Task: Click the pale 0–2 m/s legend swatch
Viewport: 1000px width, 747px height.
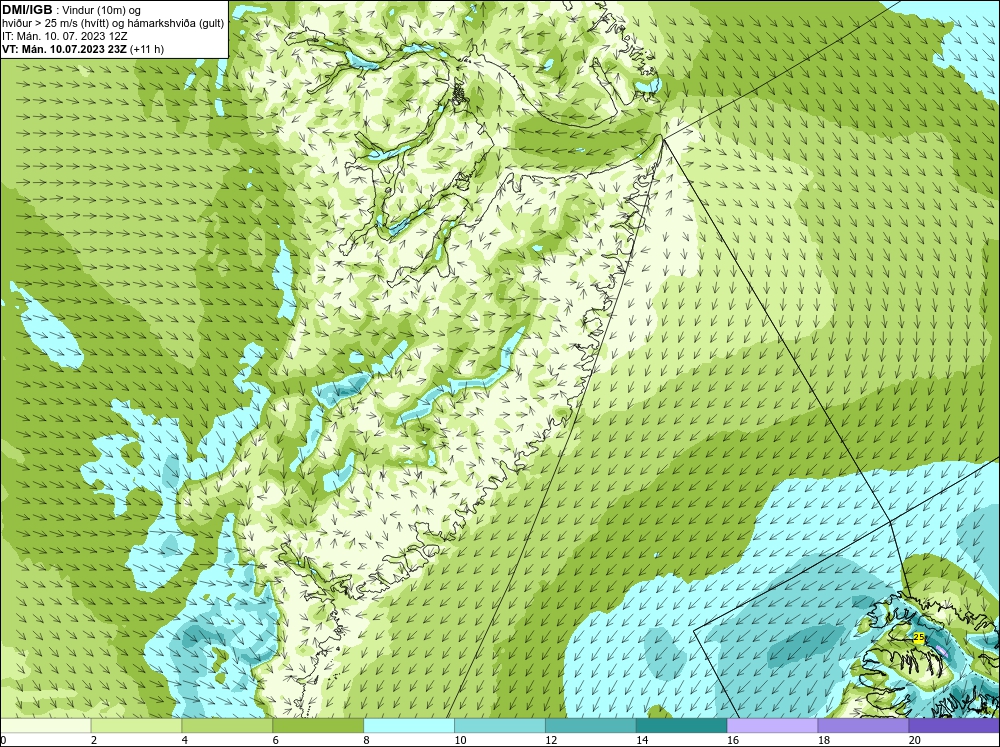Action: pyautogui.click(x=45, y=725)
